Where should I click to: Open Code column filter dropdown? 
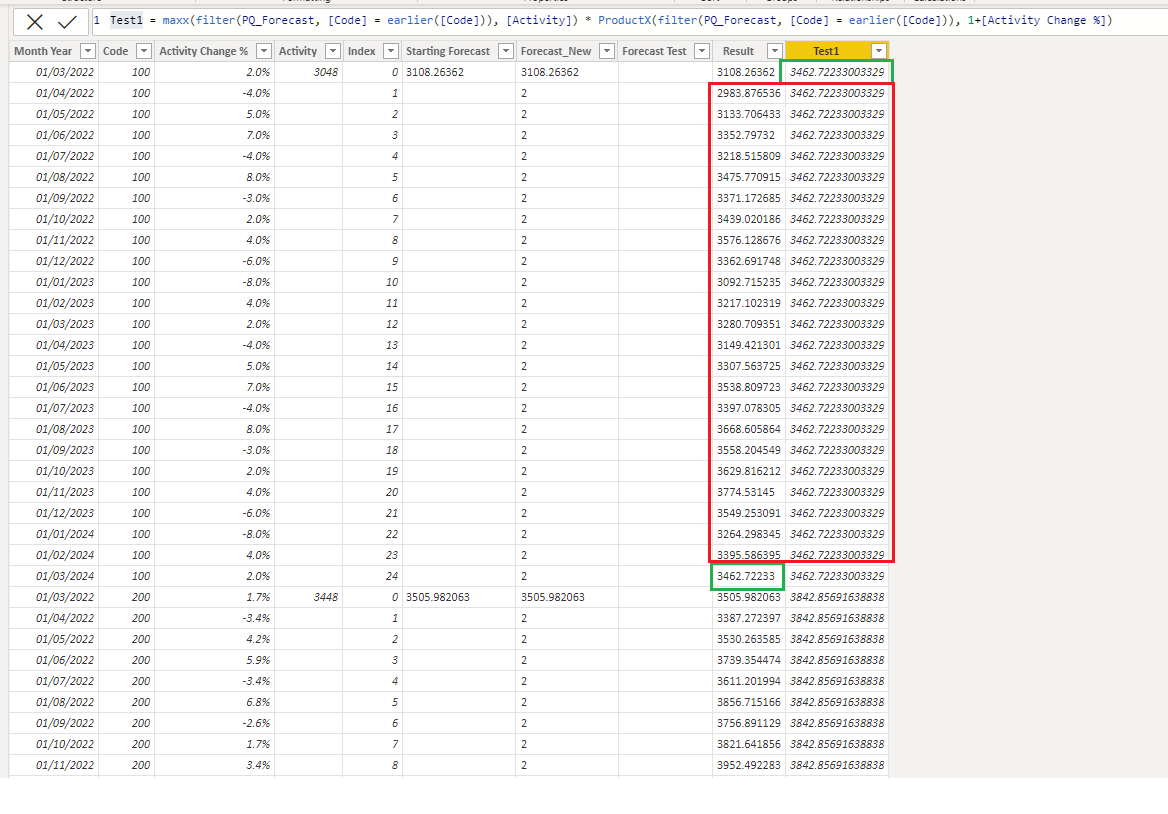click(x=145, y=51)
